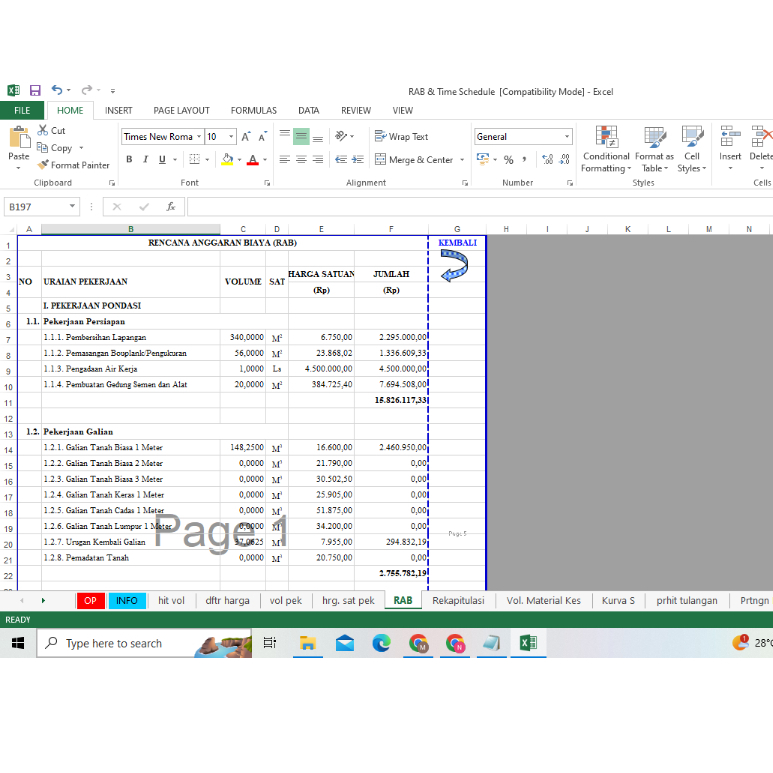773x773 pixels.
Task: Click the Cut command
Action: coord(52,131)
